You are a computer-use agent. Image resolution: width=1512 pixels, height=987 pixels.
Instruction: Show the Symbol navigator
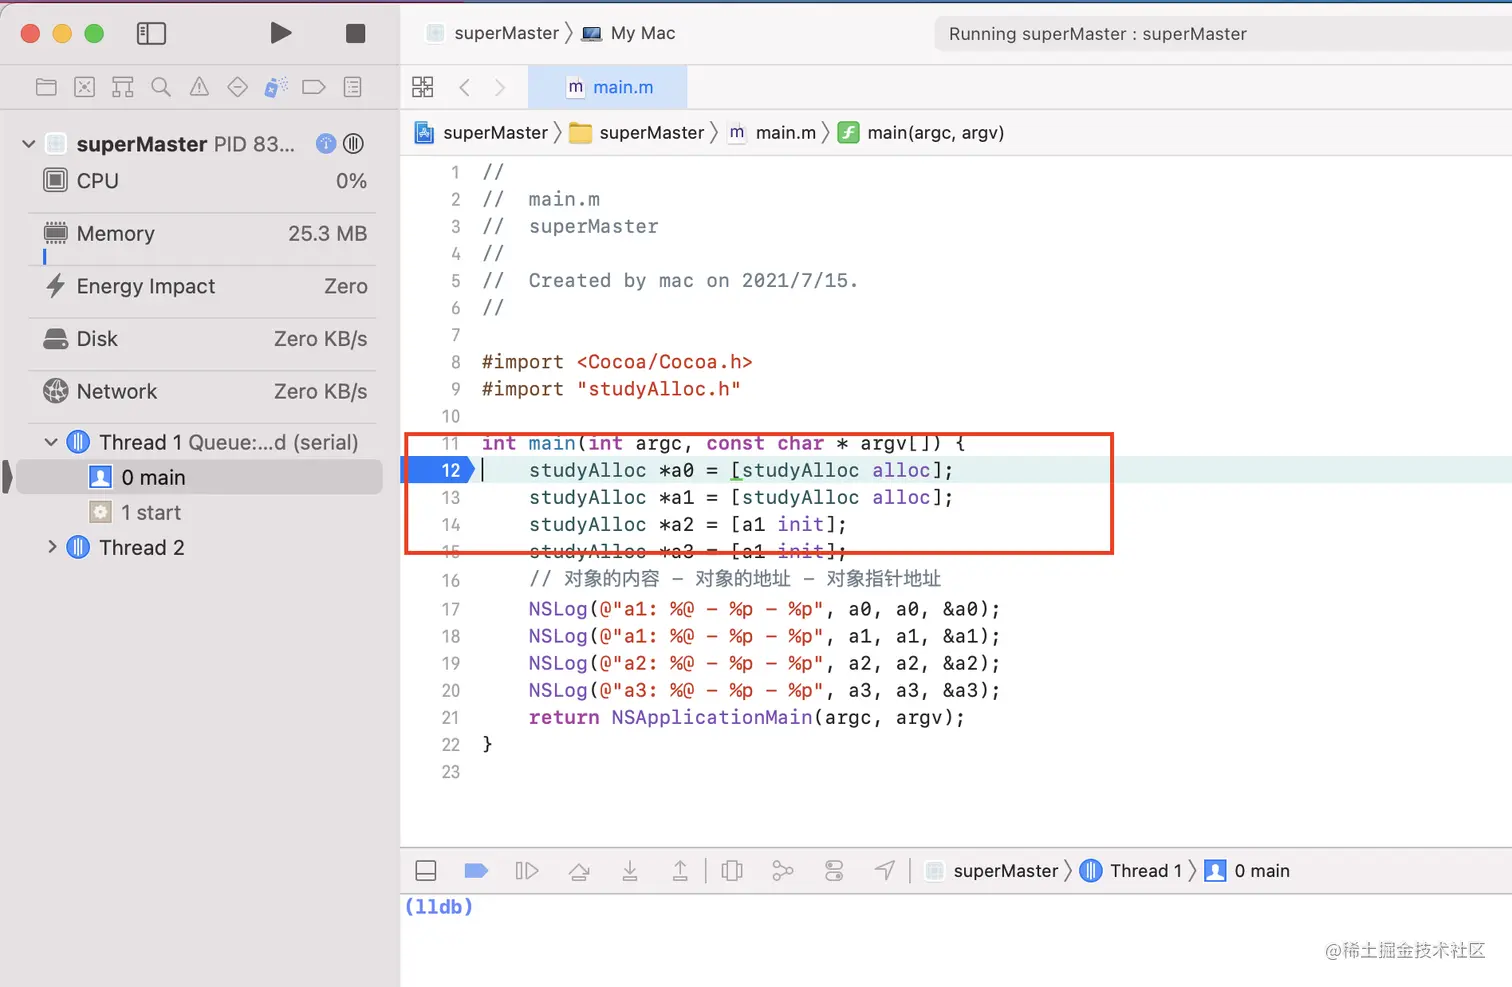[x=123, y=87]
